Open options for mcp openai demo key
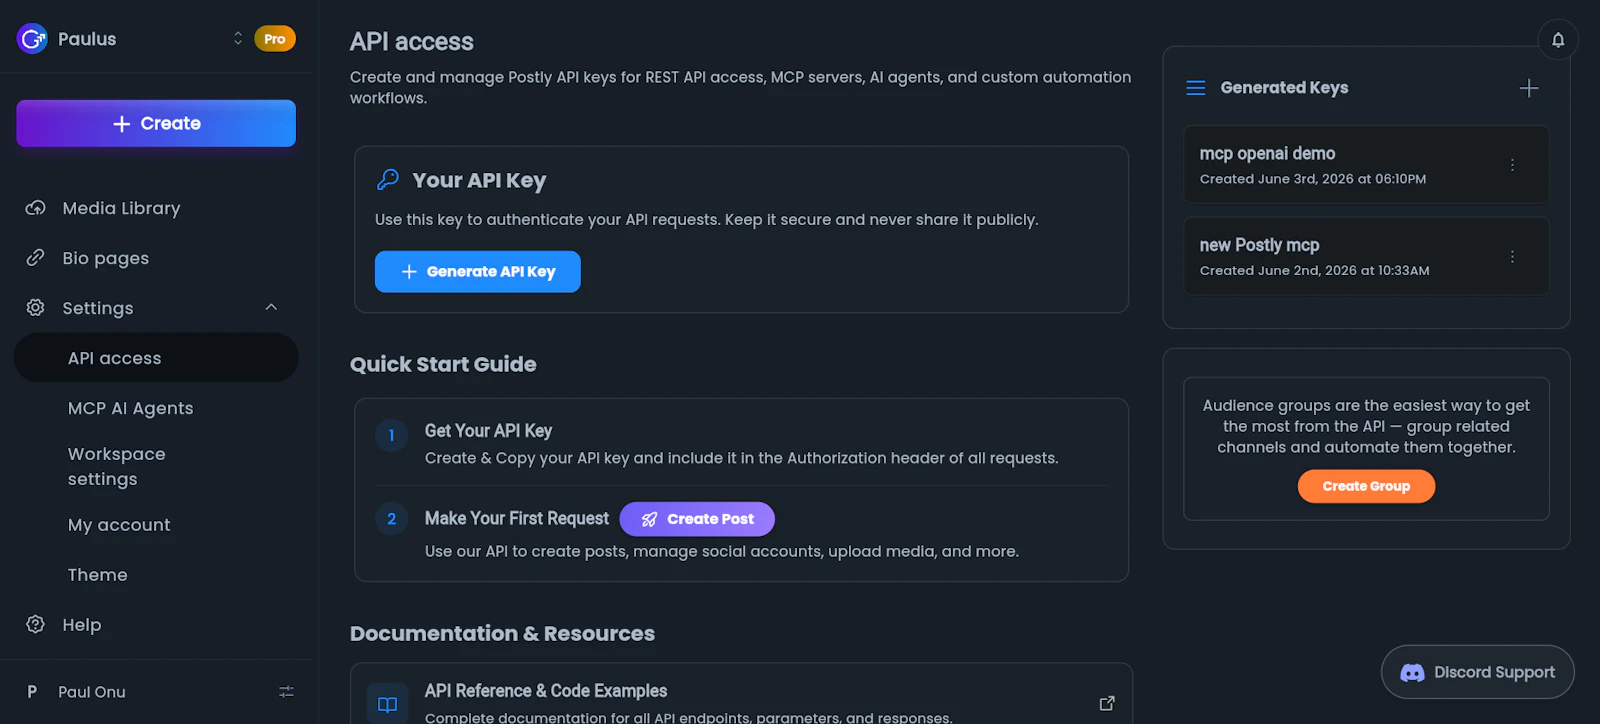The width and height of the screenshot is (1600, 724). coord(1512,165)
